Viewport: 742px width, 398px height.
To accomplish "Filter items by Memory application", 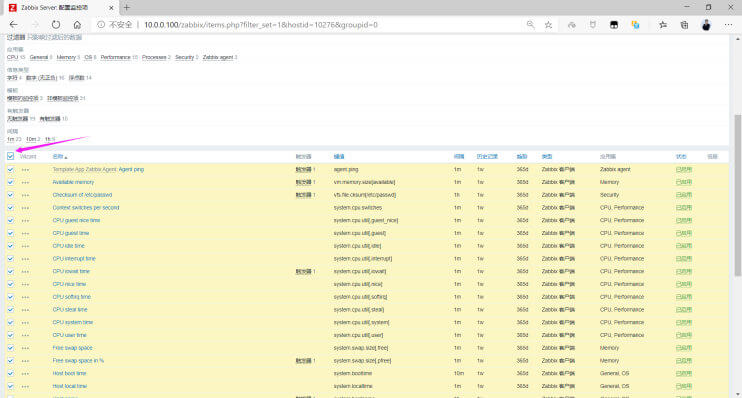I will pos(66,57).
